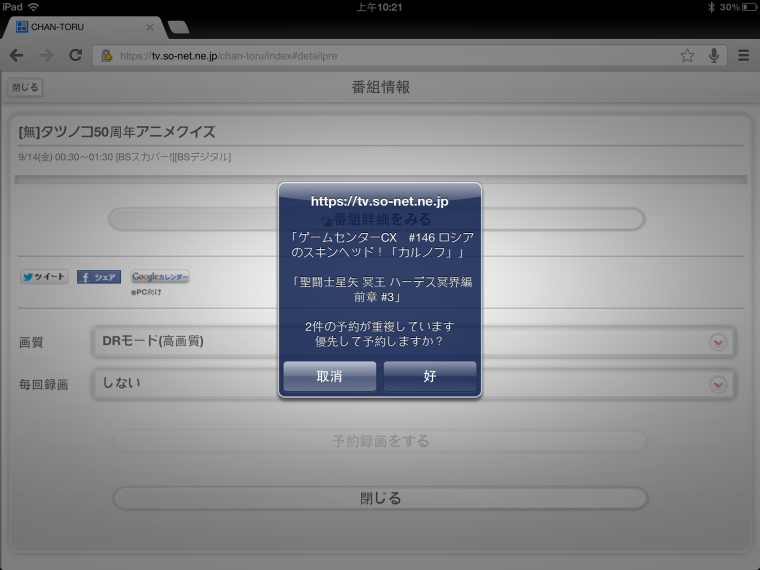Tap the Bluetooth status icon
Viewport: 760px width, 570px height.
pyautogui.click(x=711, y=7)
